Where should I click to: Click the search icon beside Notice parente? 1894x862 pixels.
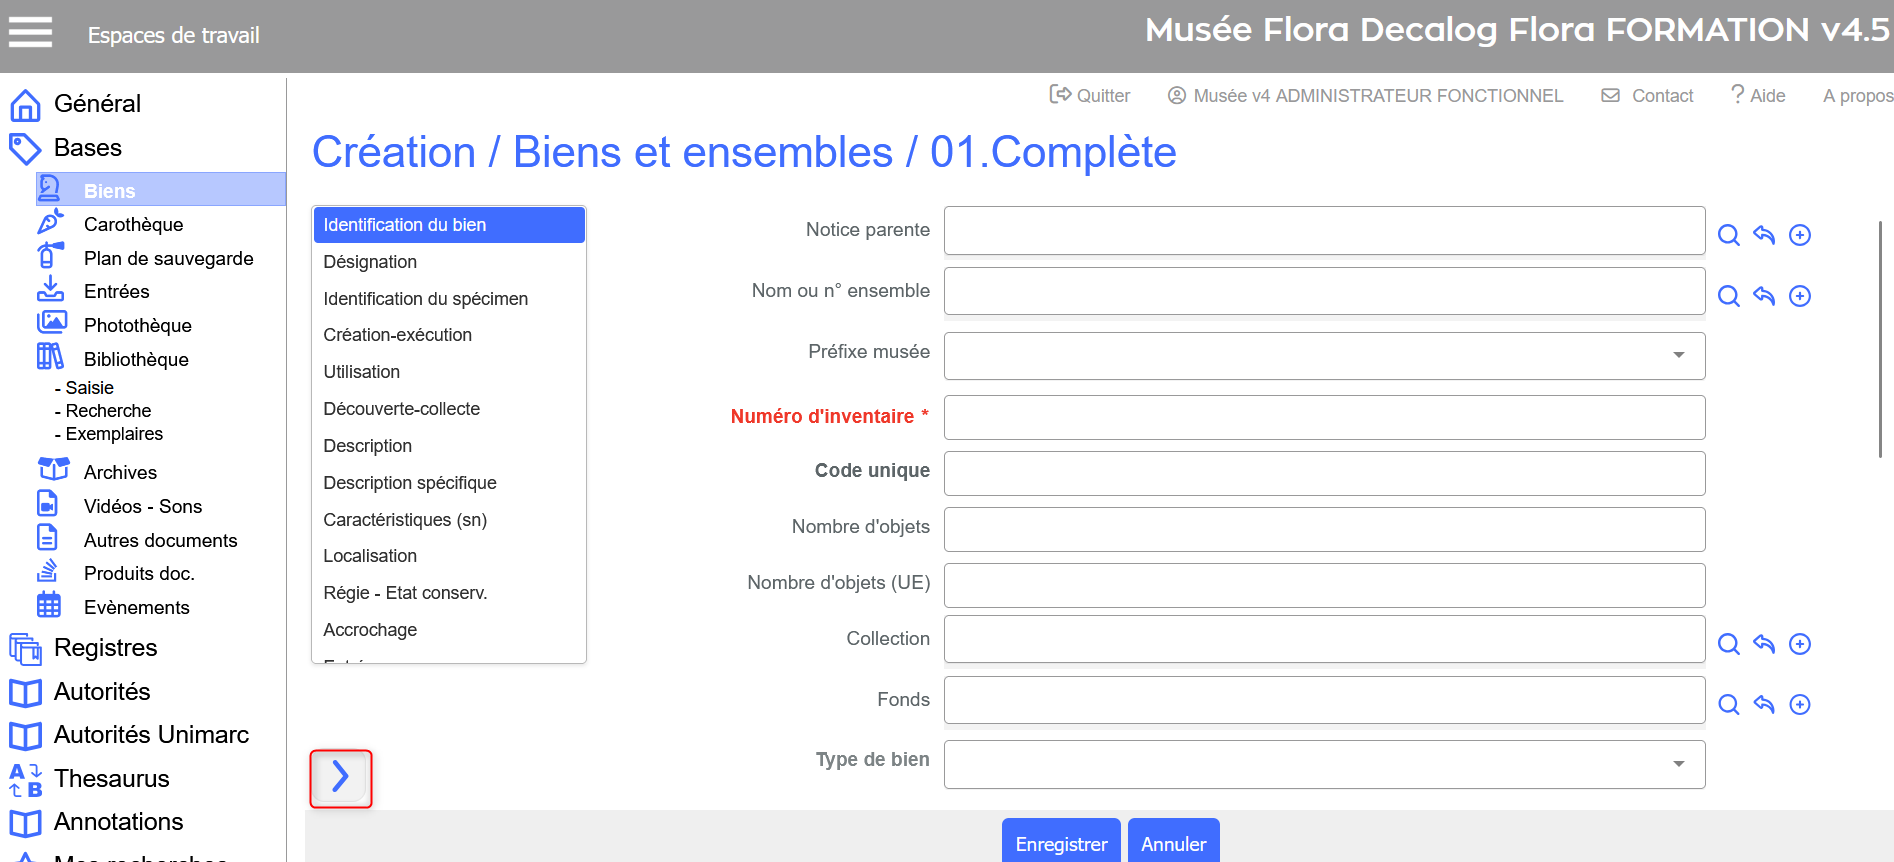tap(1728, 235)
